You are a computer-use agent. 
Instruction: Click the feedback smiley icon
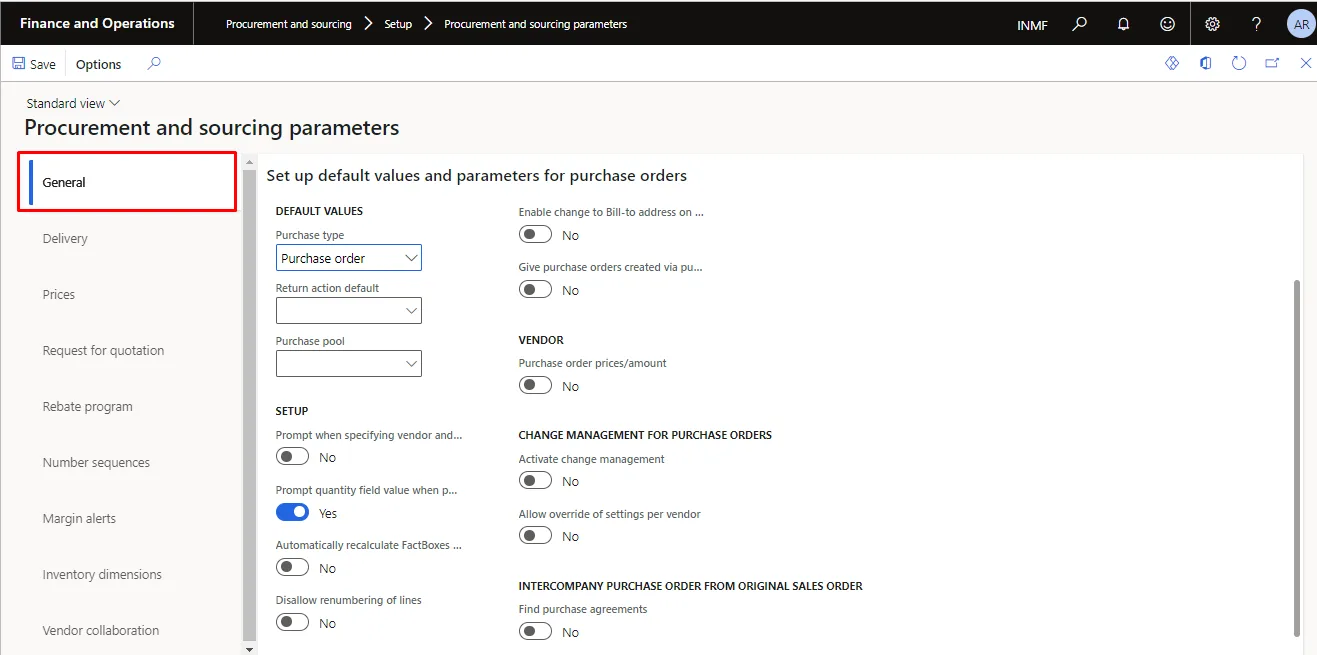(x=1167, y=24)
